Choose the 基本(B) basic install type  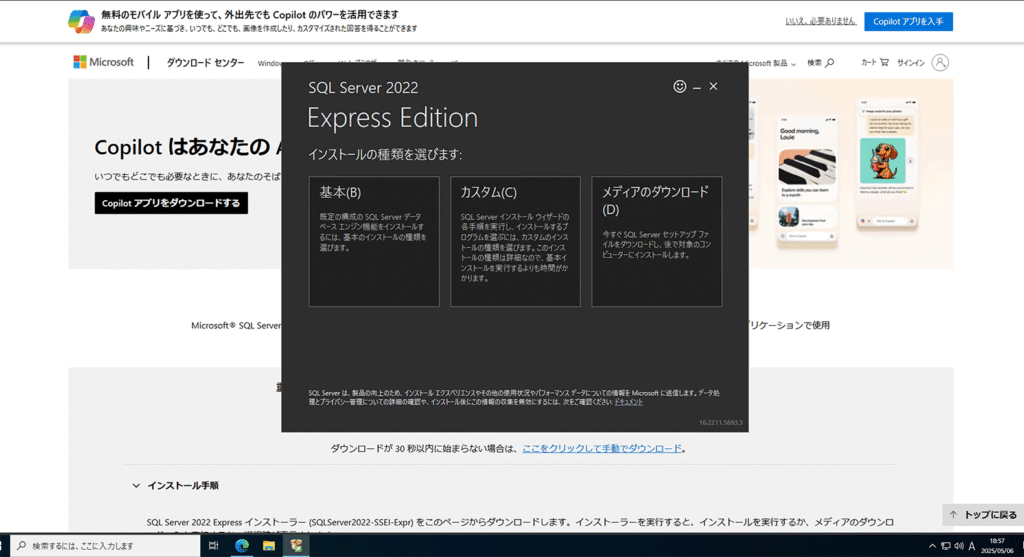[374, 241]
